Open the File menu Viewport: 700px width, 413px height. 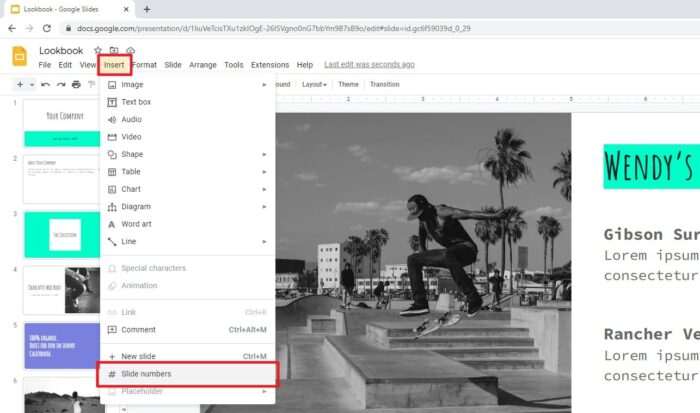(x=45, y=65)
